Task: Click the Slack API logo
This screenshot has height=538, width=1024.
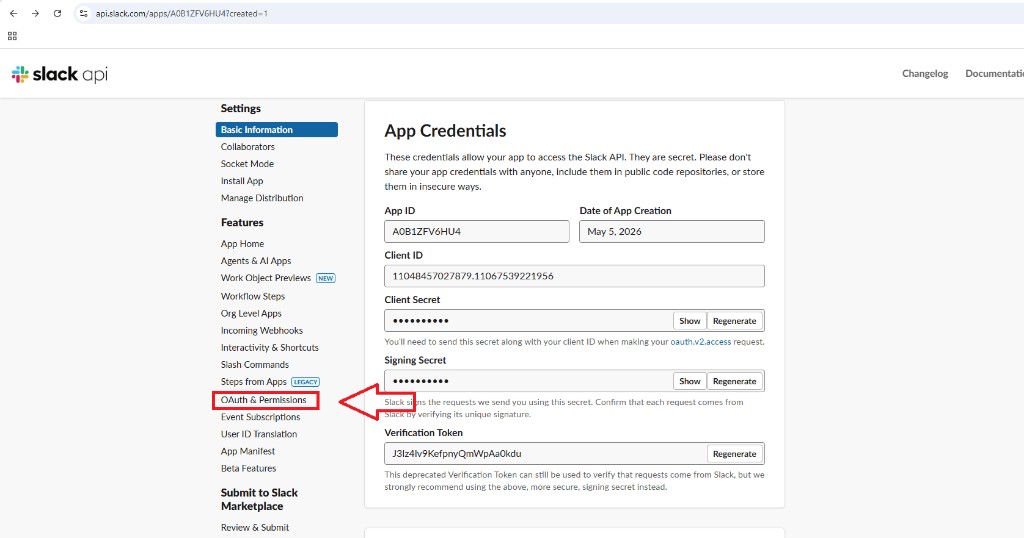Action: click(59, 74)
